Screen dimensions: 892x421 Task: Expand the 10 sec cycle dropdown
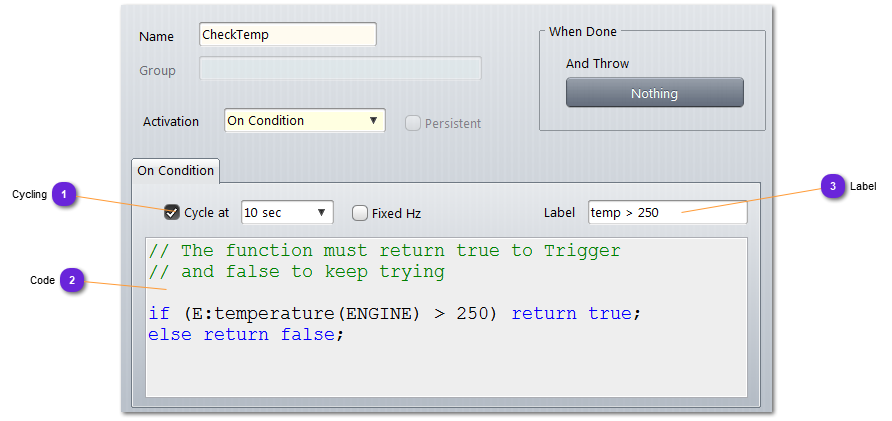[x=287, y=213]
